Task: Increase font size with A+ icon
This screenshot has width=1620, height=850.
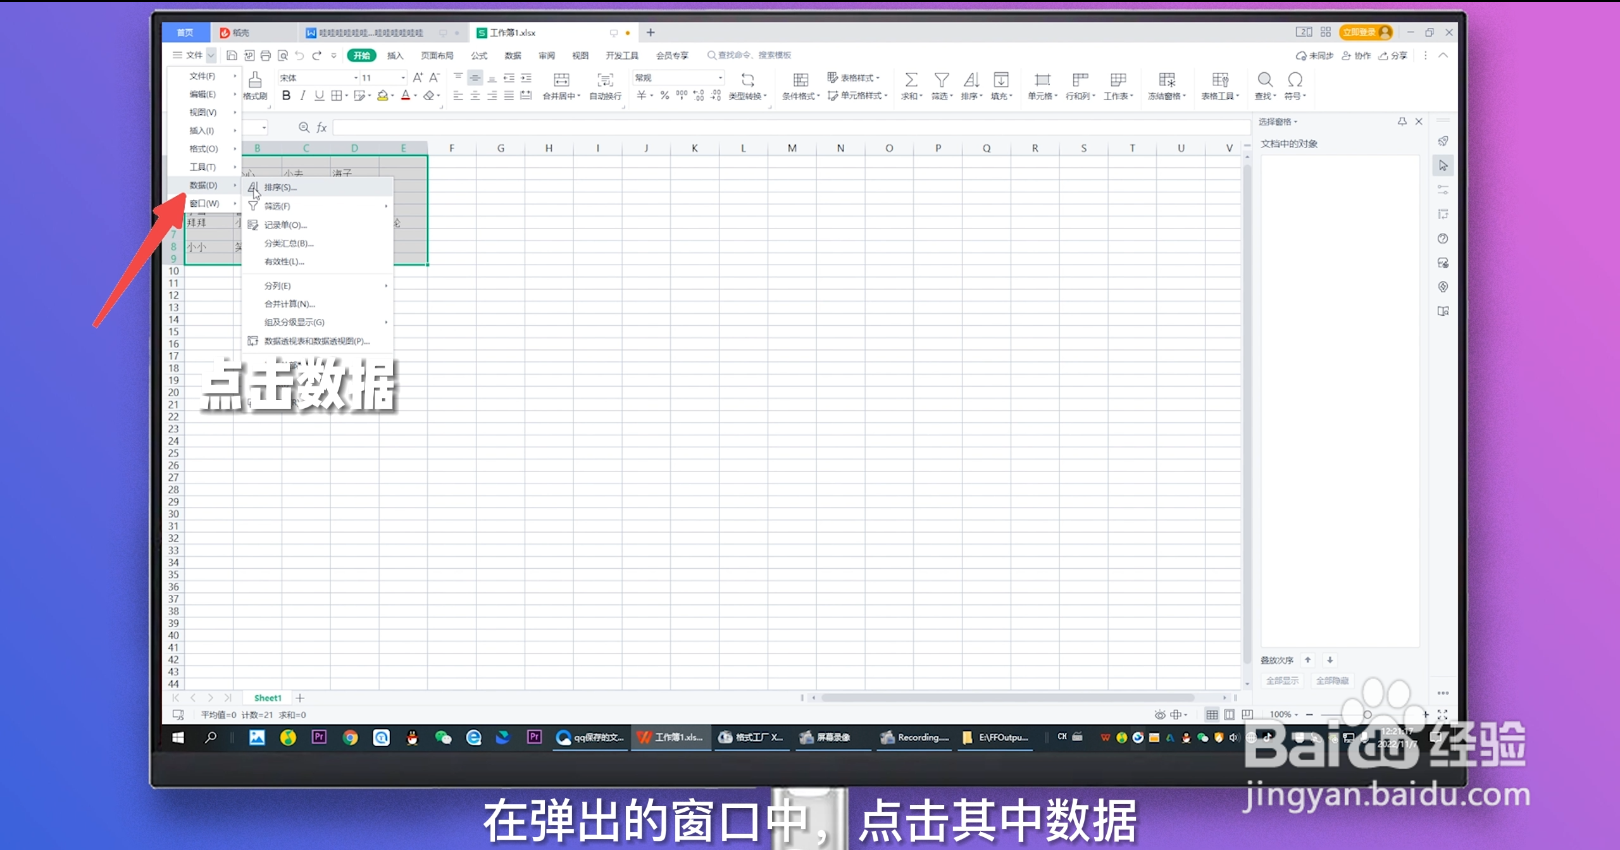Action: pos(418,77)
